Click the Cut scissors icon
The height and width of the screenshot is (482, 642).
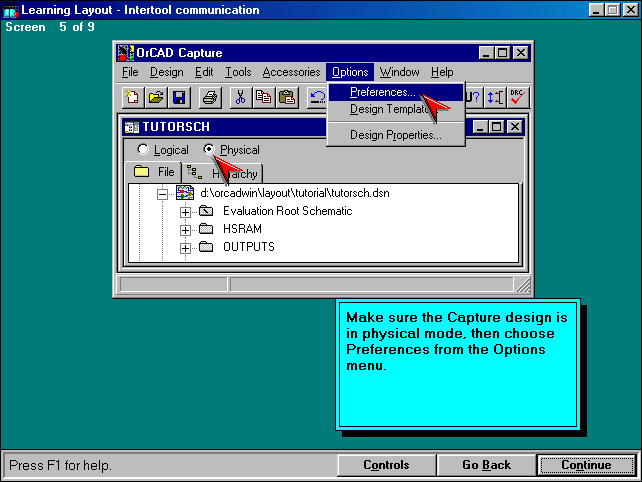click(x=240, y=97)
